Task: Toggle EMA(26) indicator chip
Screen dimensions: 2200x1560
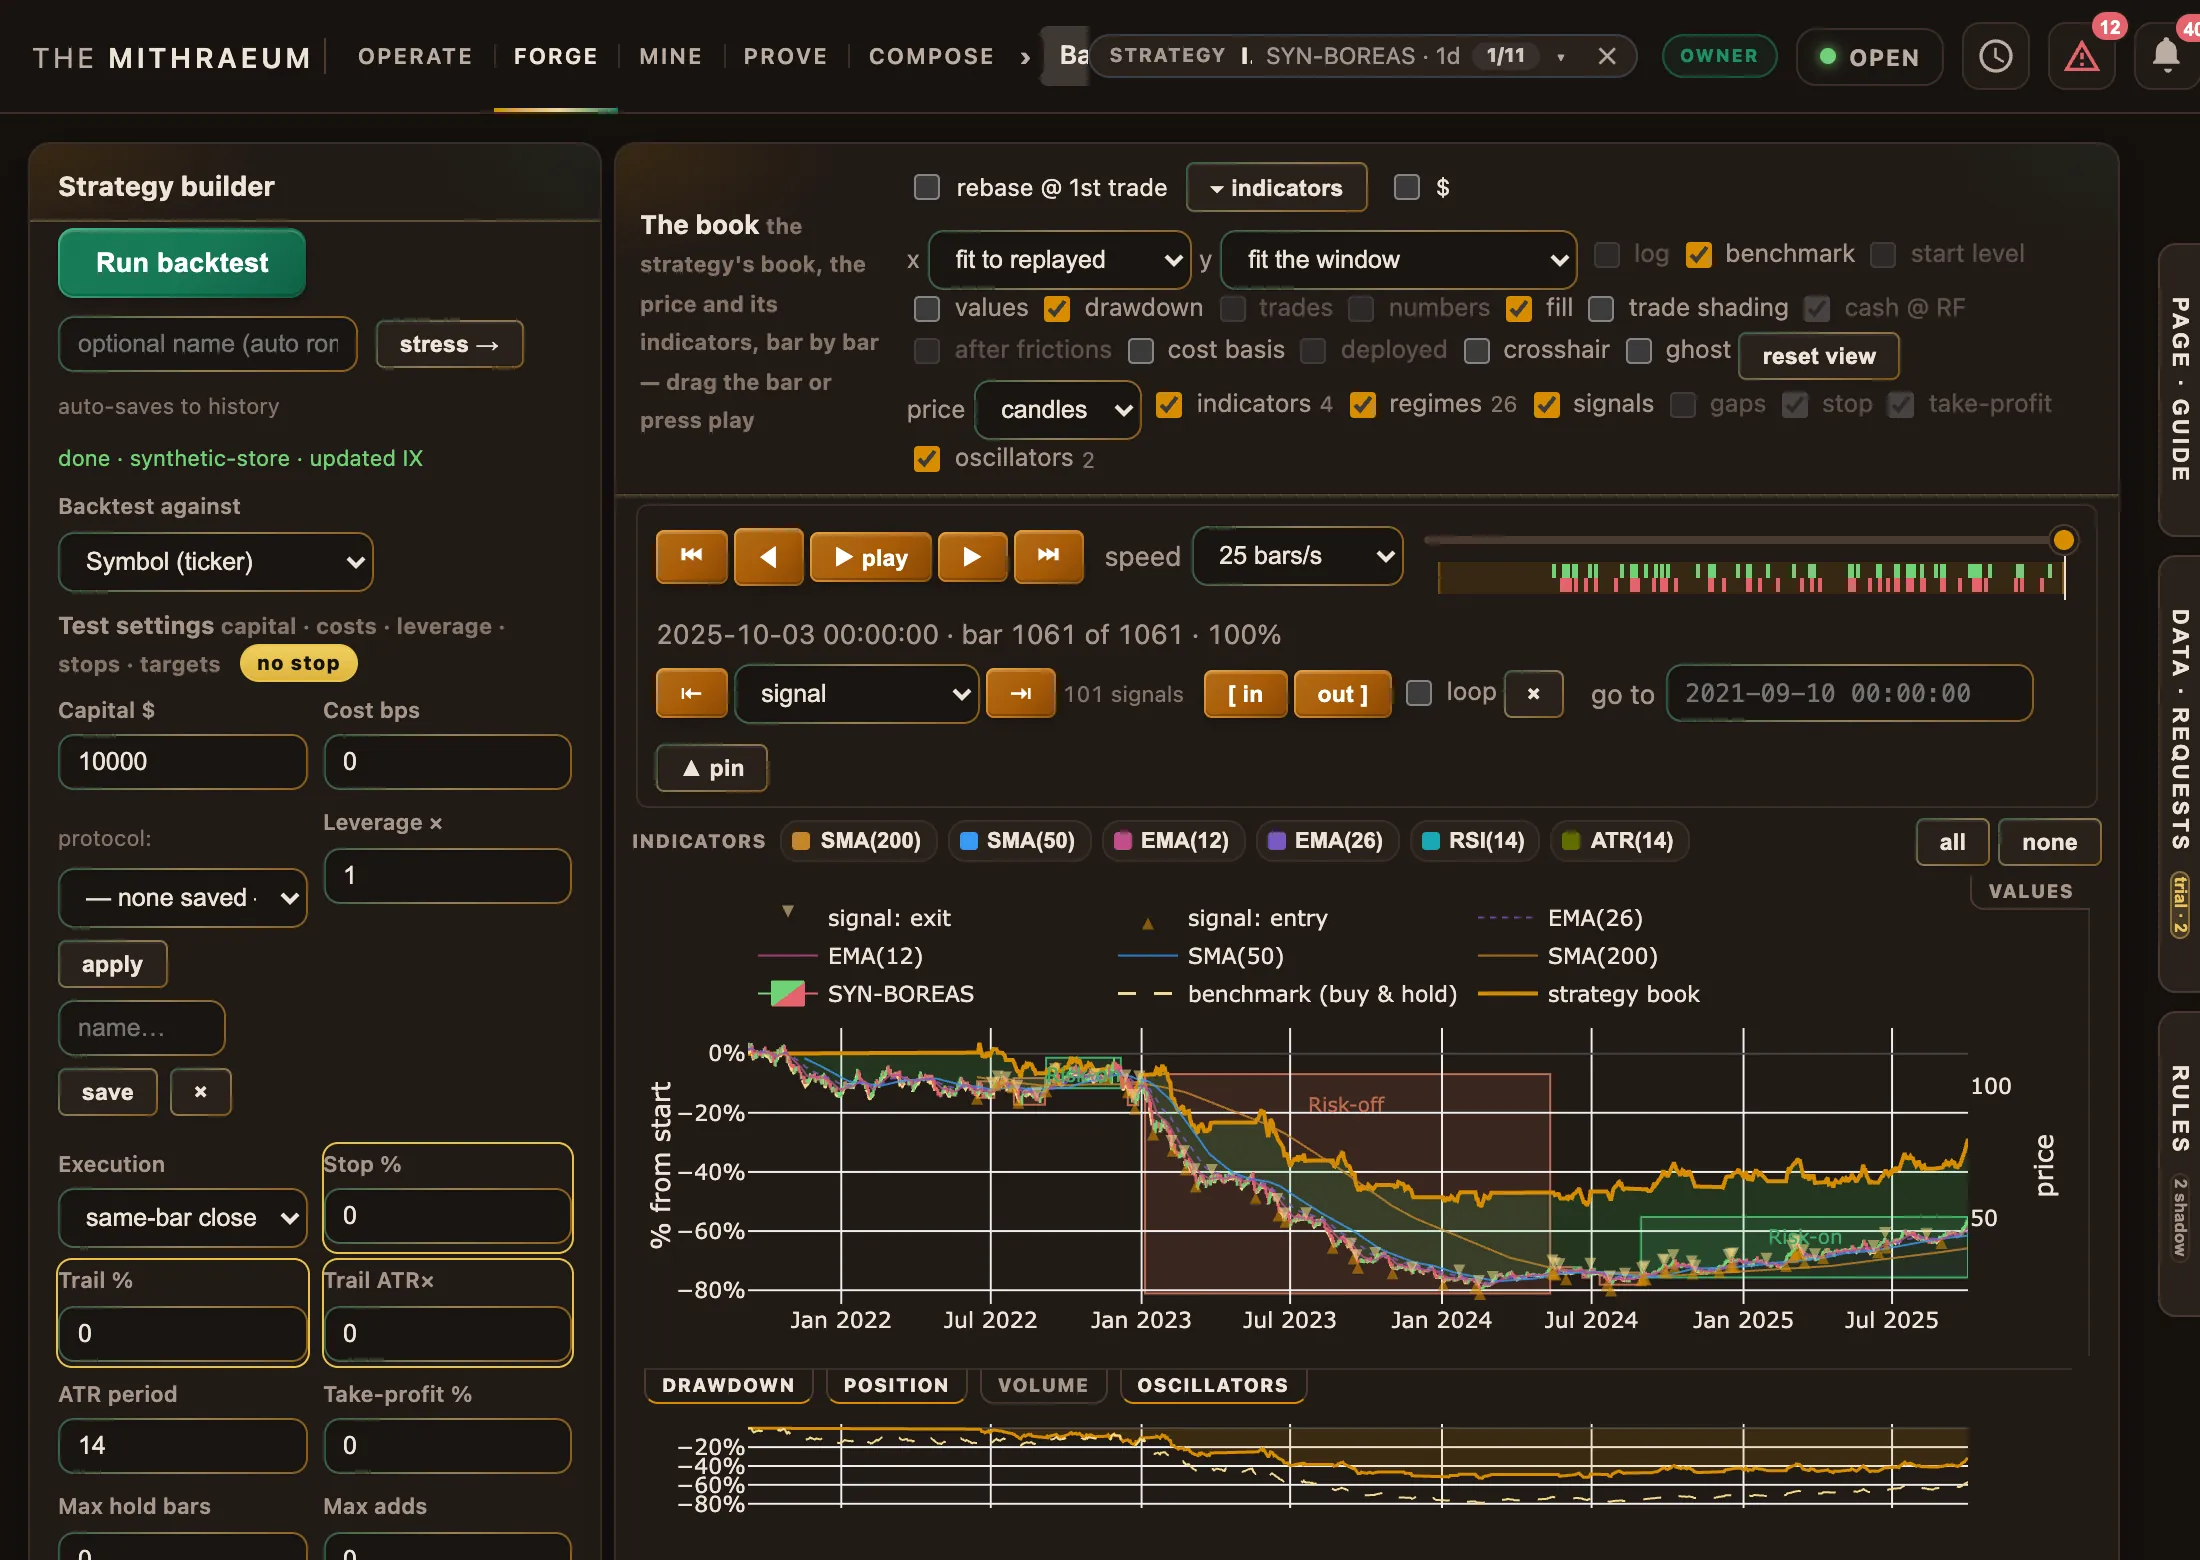Action: [x=1326, y=840]
